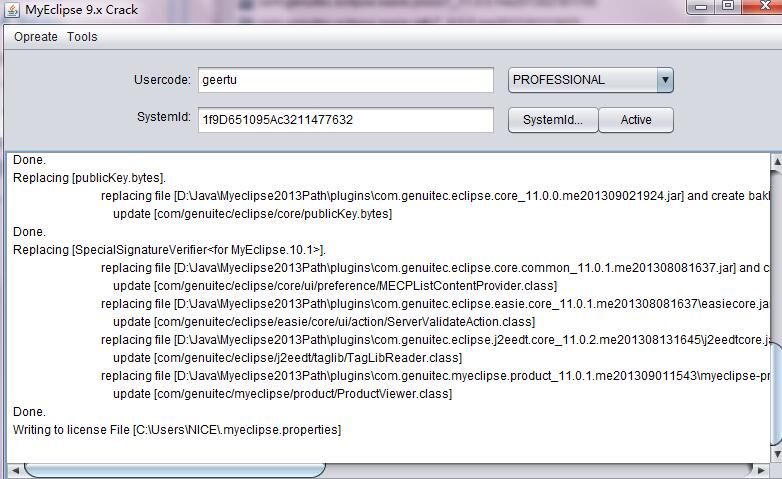Click the horizontal scrollbar right arrow
This screenshot has height=479, width=782.
click(761, 470)
